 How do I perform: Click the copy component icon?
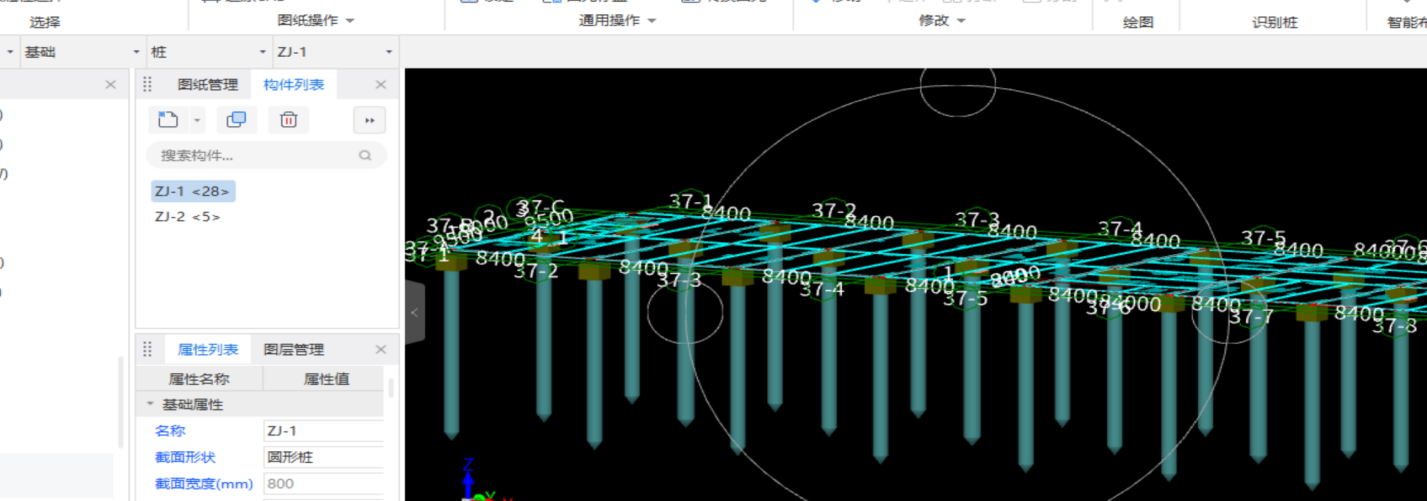tap(237, 120)
